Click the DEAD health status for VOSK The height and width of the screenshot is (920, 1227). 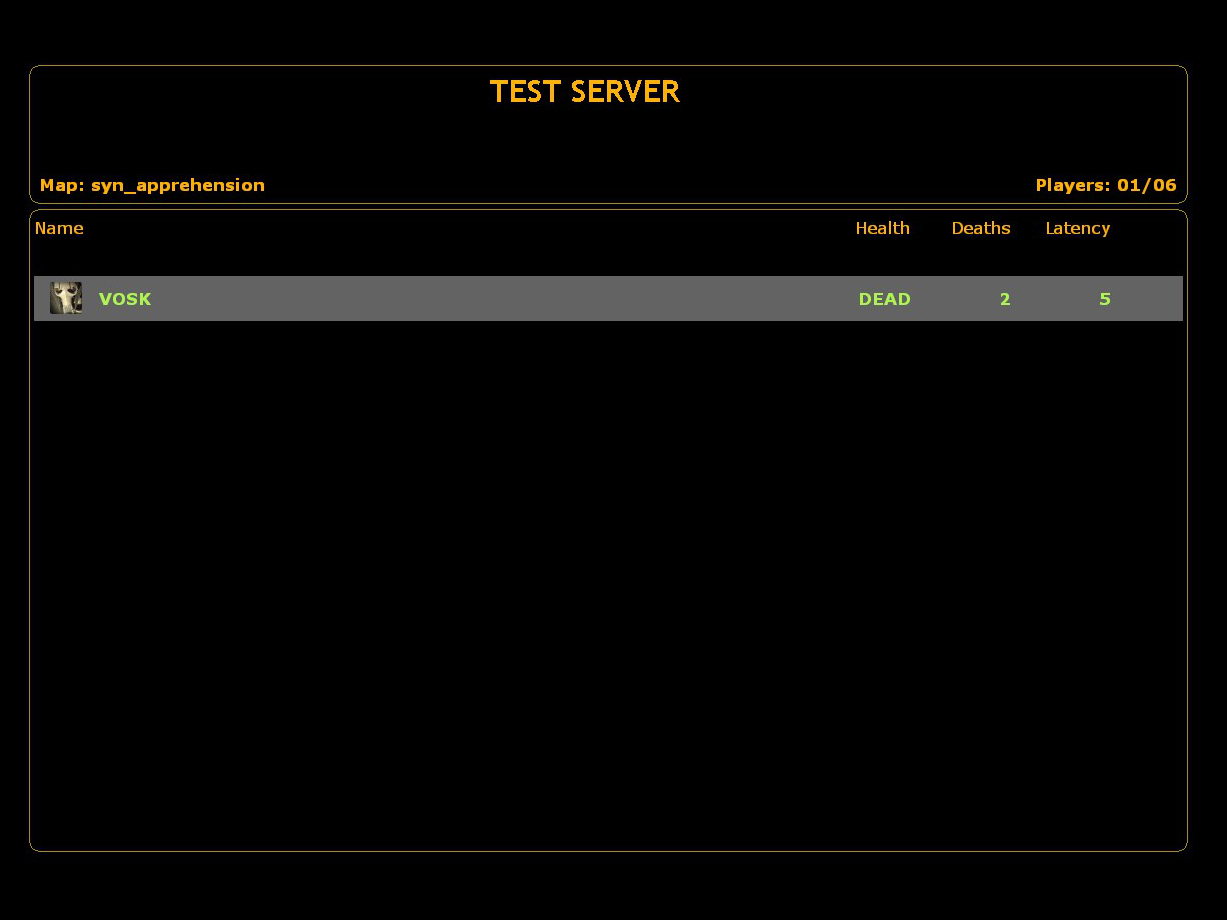click(884, 299)
